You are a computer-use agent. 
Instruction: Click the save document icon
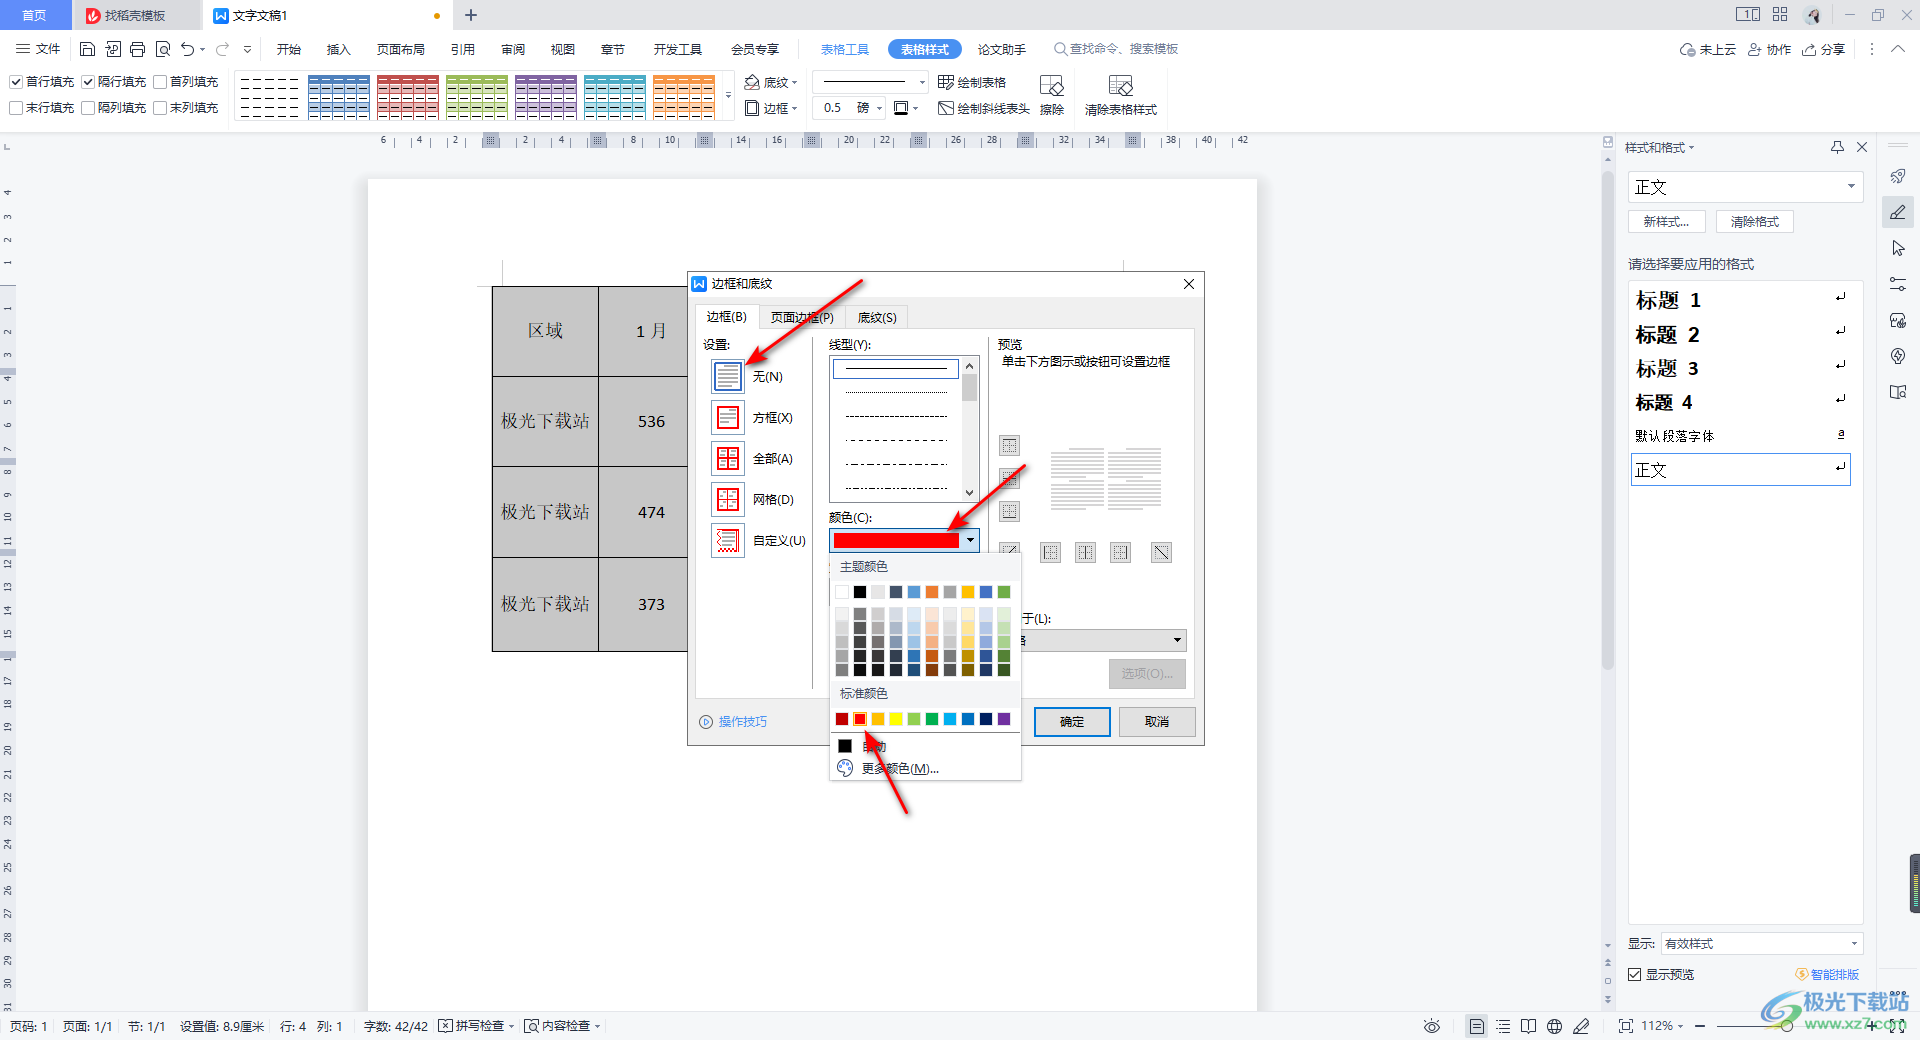87,49
